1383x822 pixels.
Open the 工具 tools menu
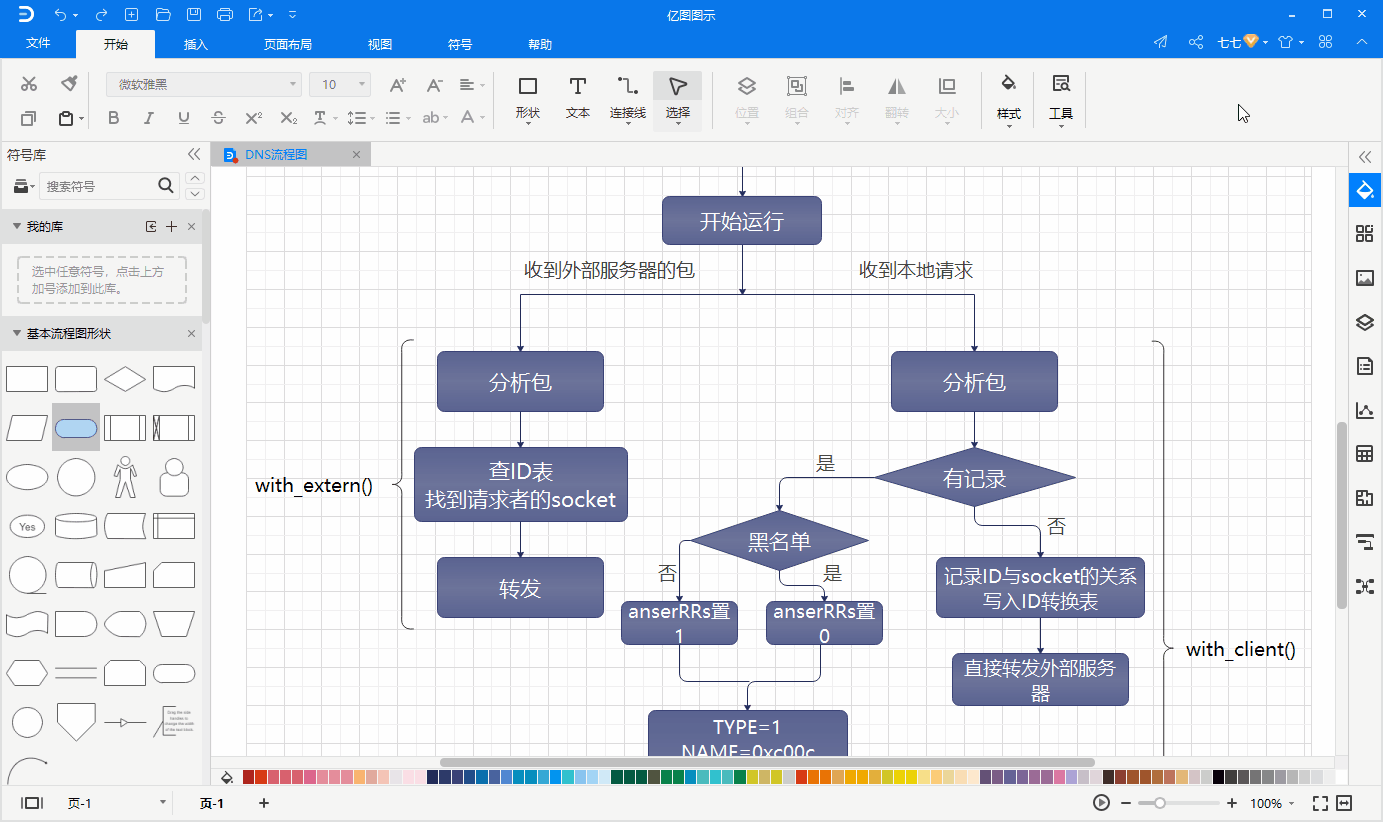click(1061, 99)
